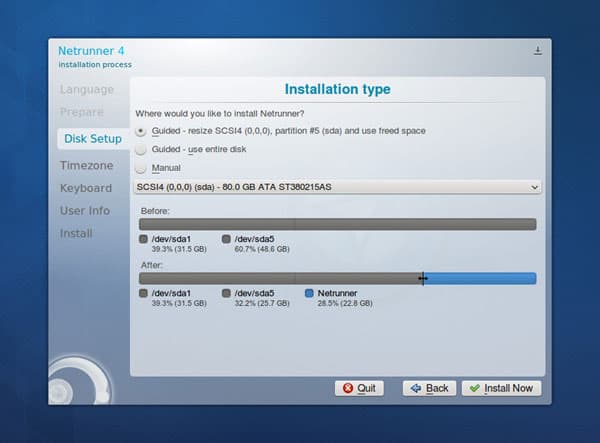Image resolution: width=600 pixels, height=443 pixels.
Task: Click the partition resize handle on After bar
Action: click(423, 279)
